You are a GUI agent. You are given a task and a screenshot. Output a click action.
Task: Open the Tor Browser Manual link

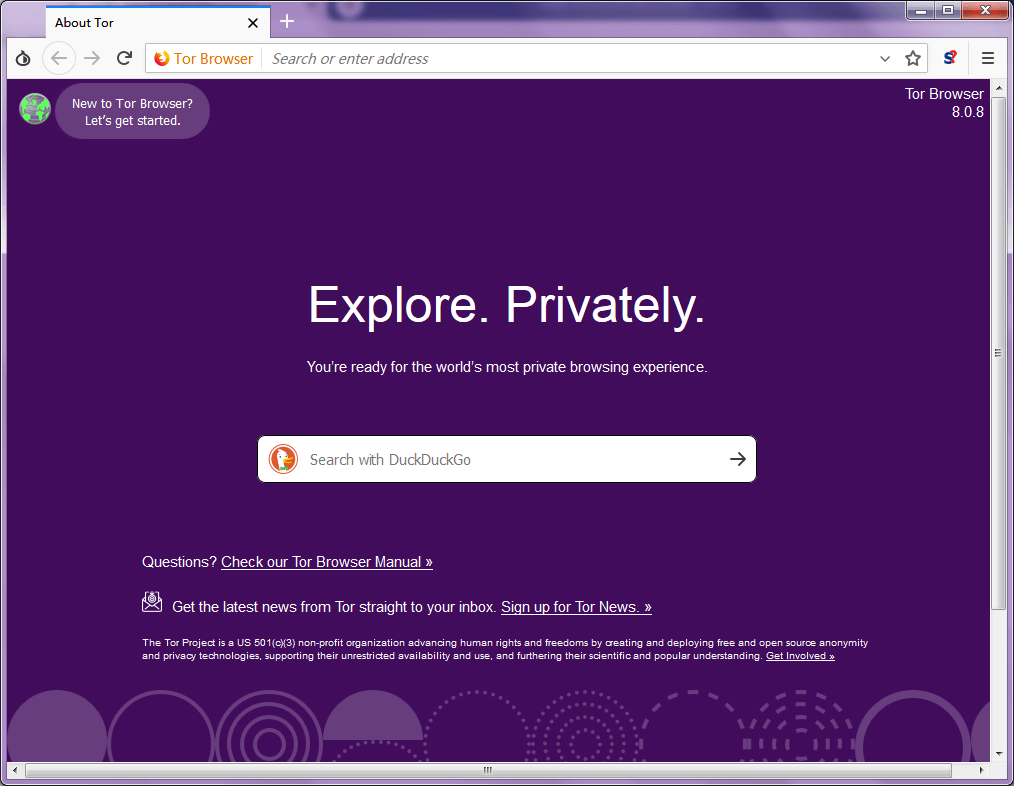click(327, 562)
